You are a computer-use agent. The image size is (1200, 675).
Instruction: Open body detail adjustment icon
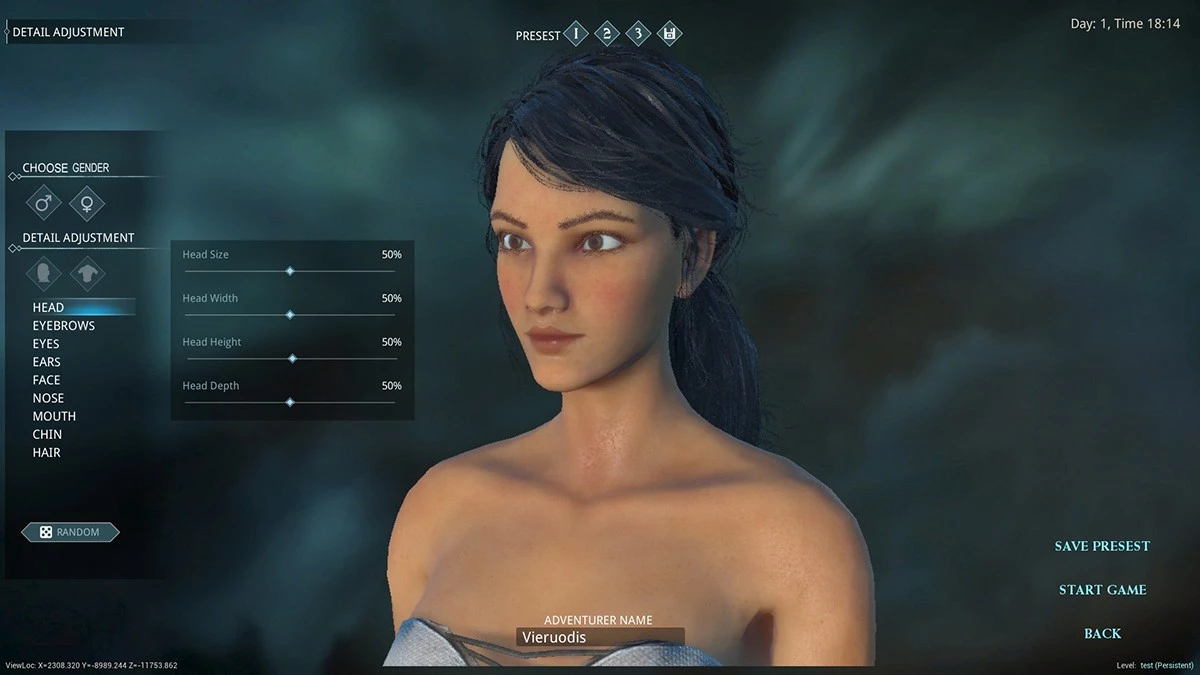pyautogui.click(x=87, y=272)
